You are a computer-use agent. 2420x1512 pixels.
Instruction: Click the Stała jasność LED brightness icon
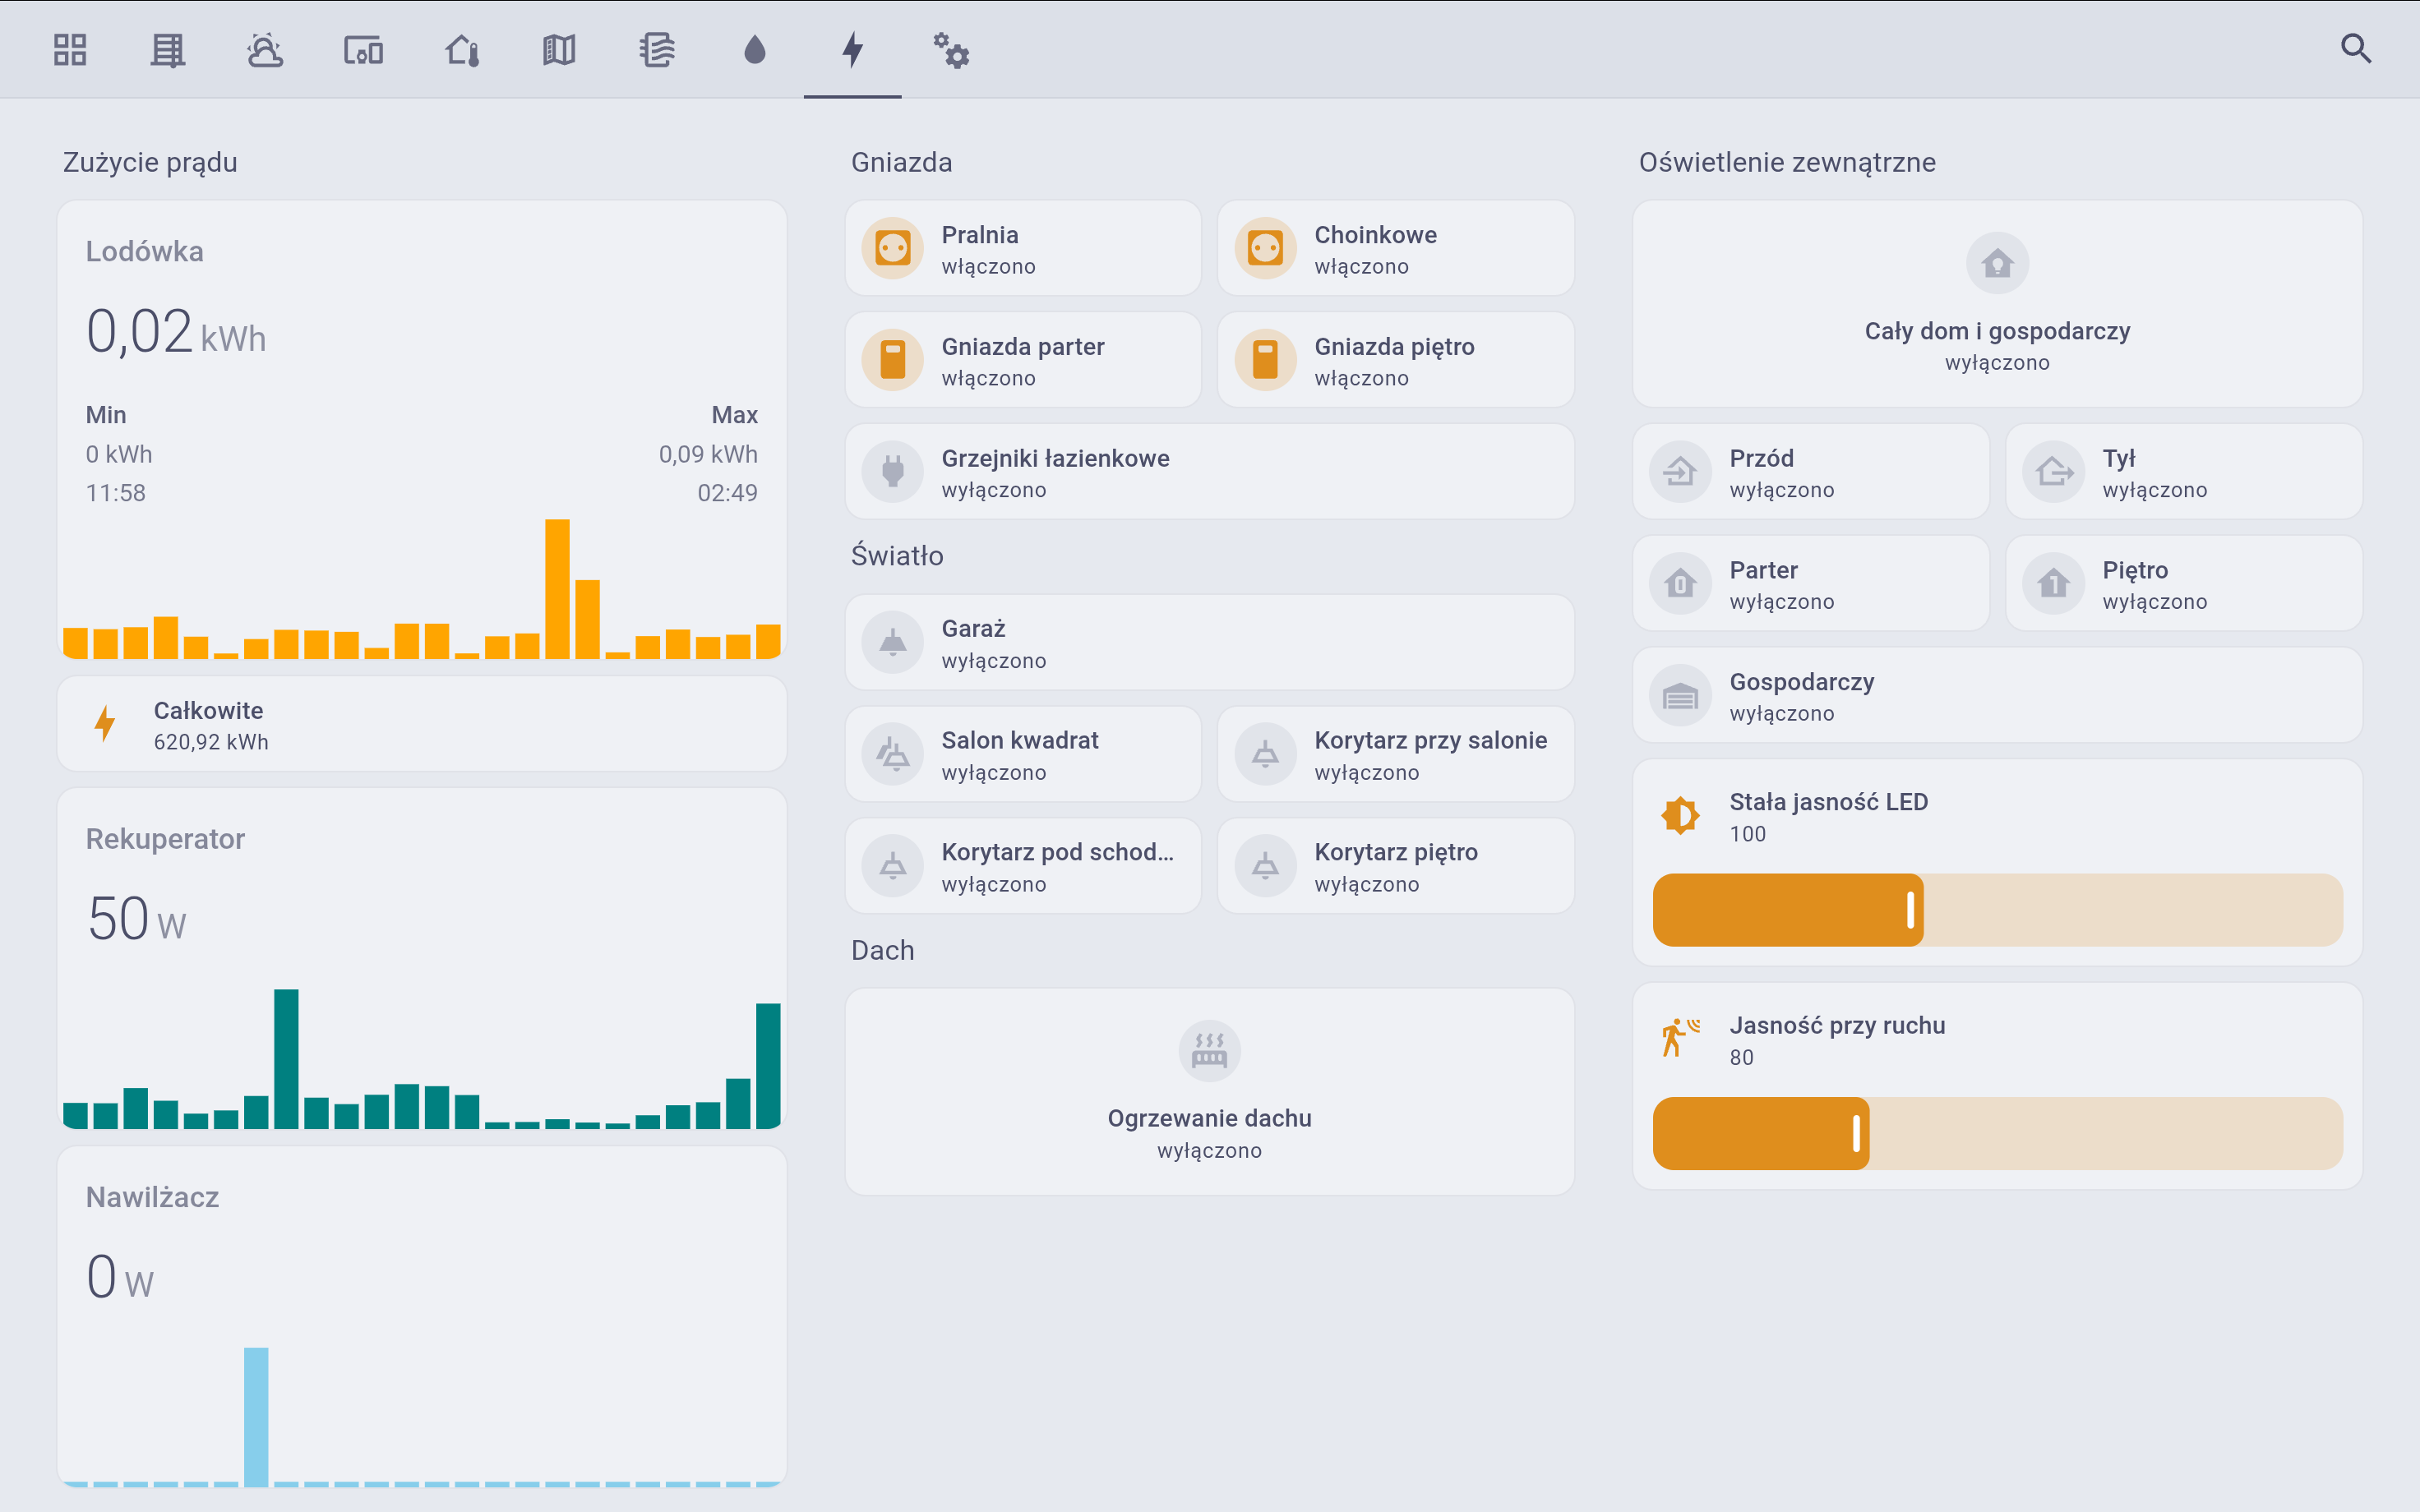(1681, 816)
